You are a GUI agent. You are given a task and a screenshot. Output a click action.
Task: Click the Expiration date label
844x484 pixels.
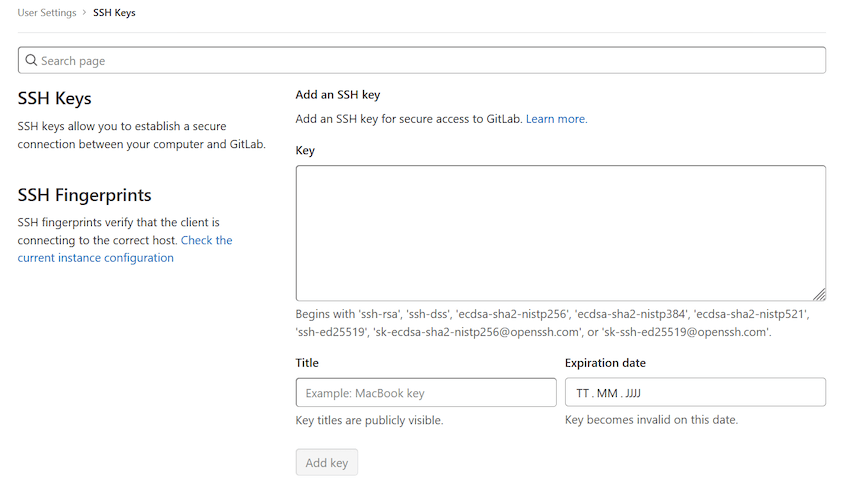[605, 363]
